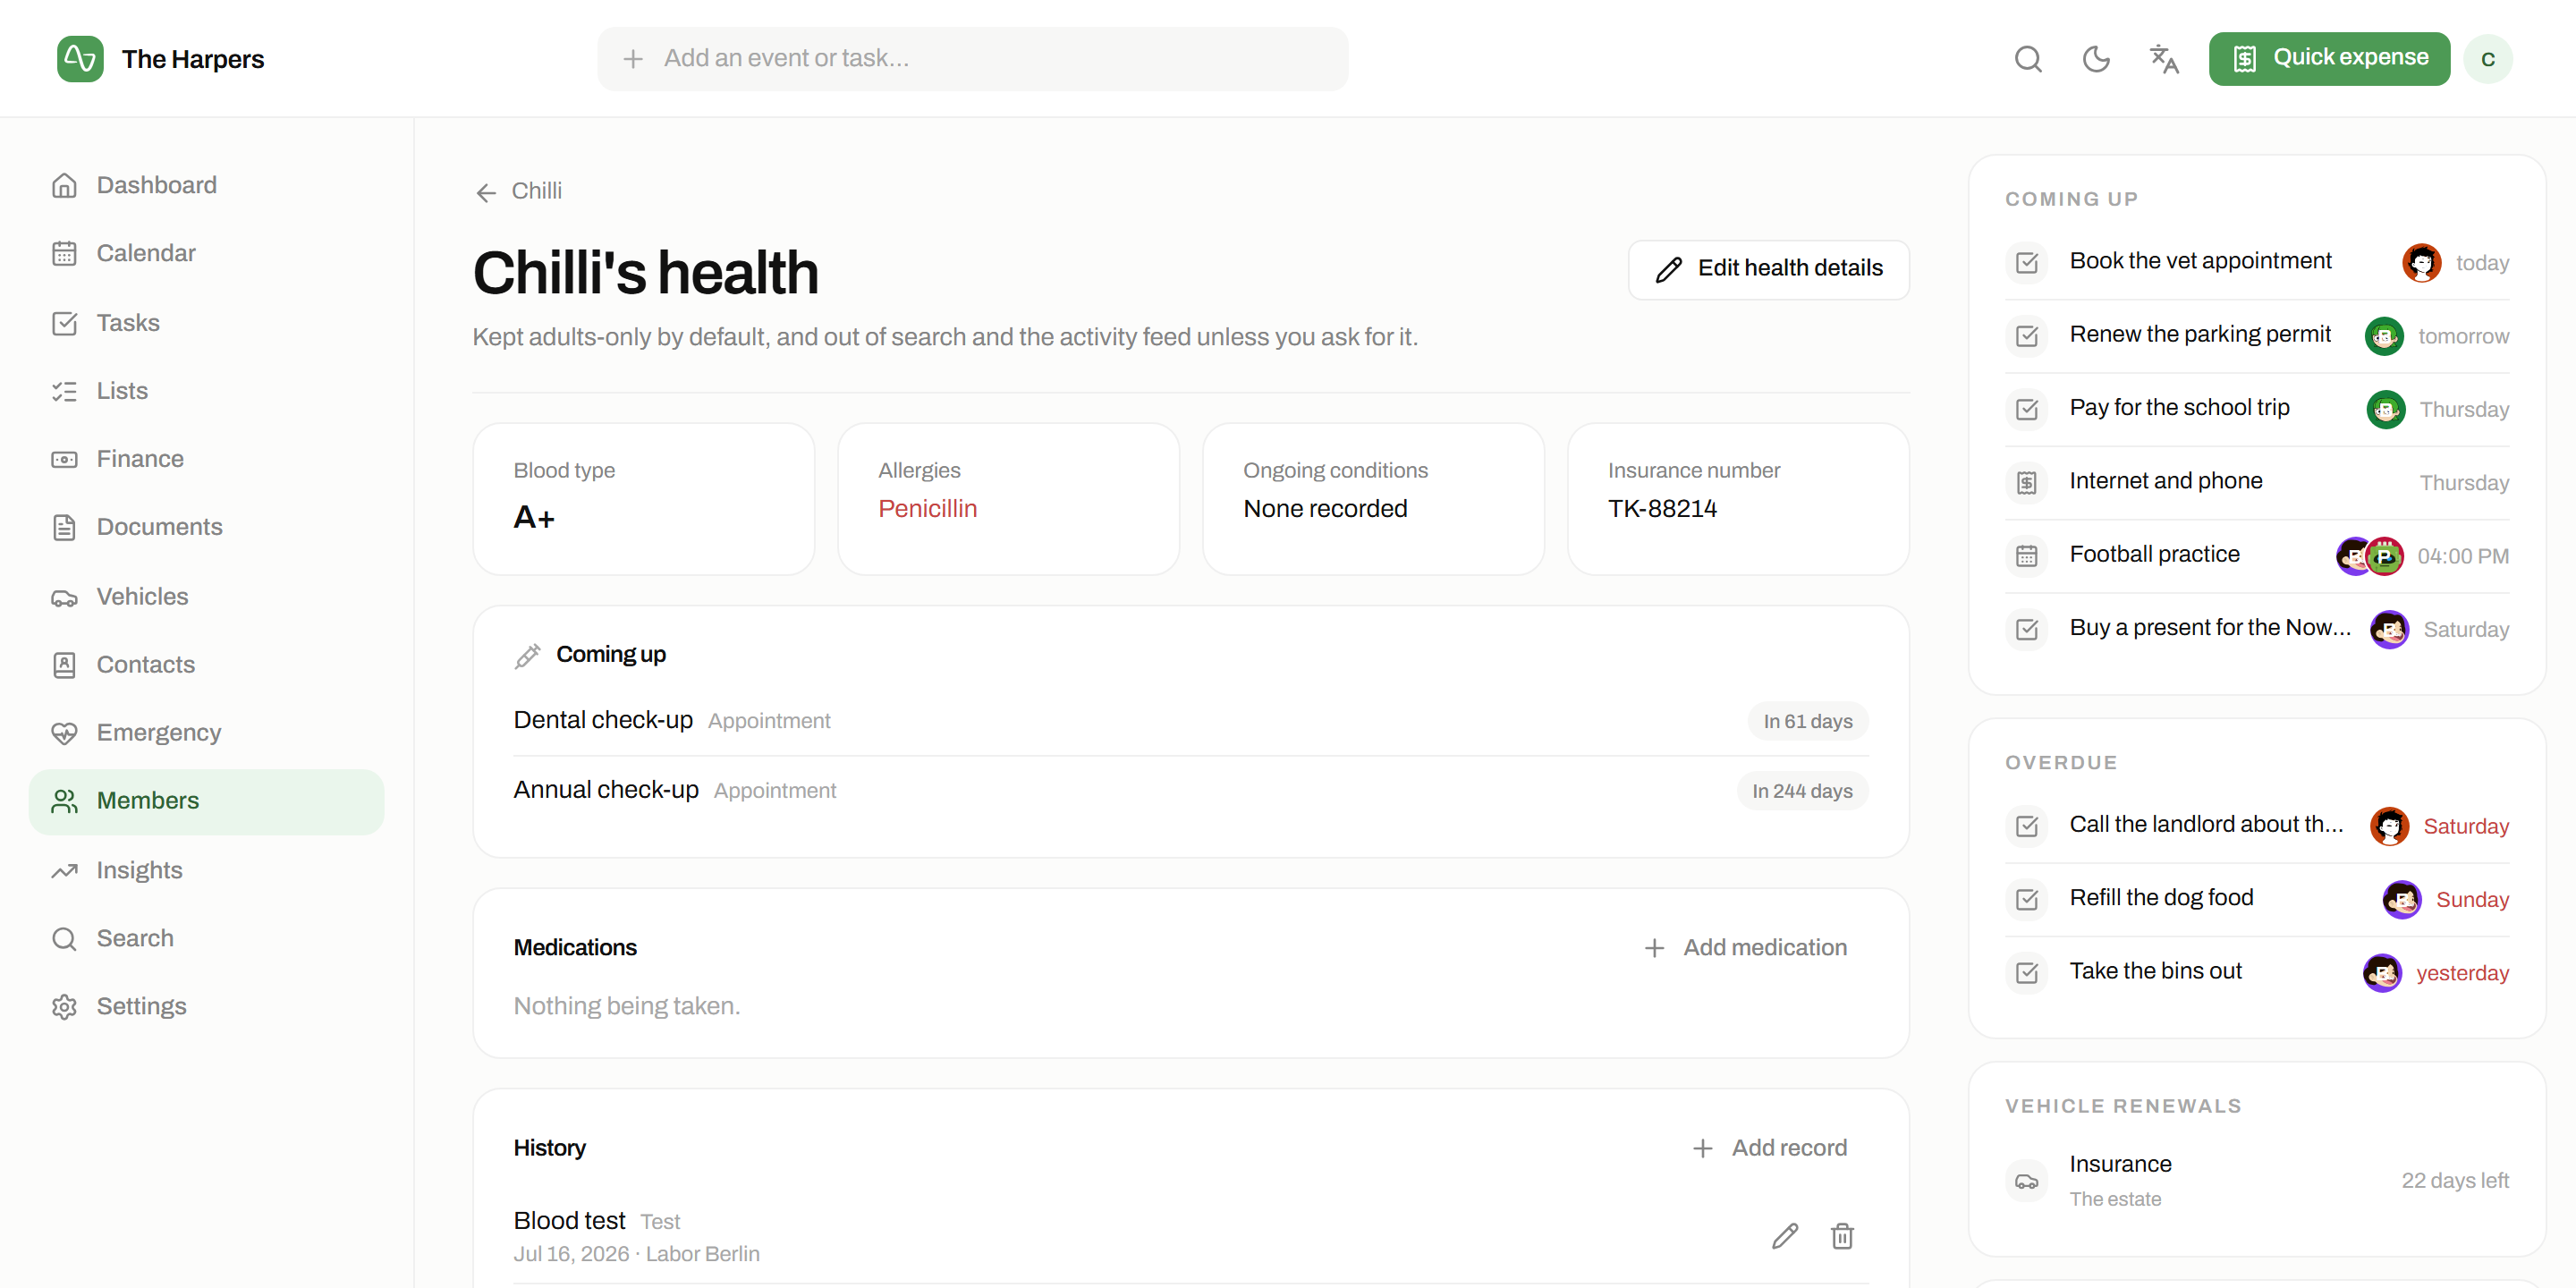Open the Annual check-up appointment row
The image size is (2576, 1288).
pos(1191,791)
